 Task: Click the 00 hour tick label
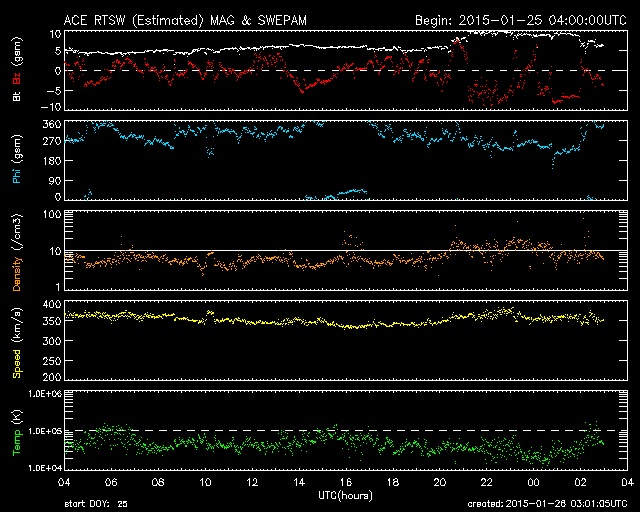tap(534, 482)
